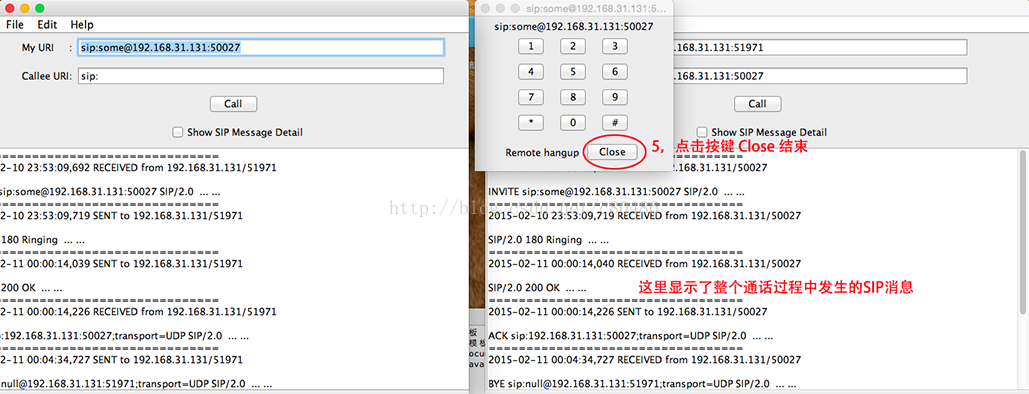Click dial pad label 'sip:some@192.168.31.131:50027'
The width and height of the screenshot is (1029, 394).
click(574, 27)
